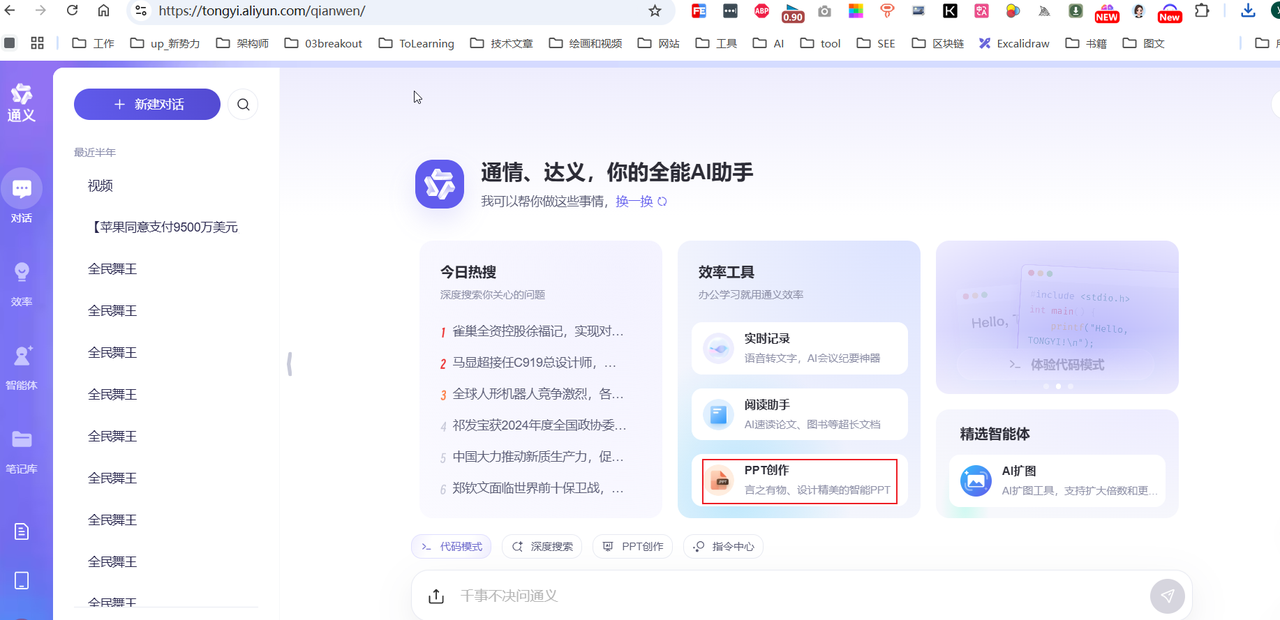Open hot search 中国大力推动新质生产力
This screenshot has width=1280, height=620.
pos(532,457)
